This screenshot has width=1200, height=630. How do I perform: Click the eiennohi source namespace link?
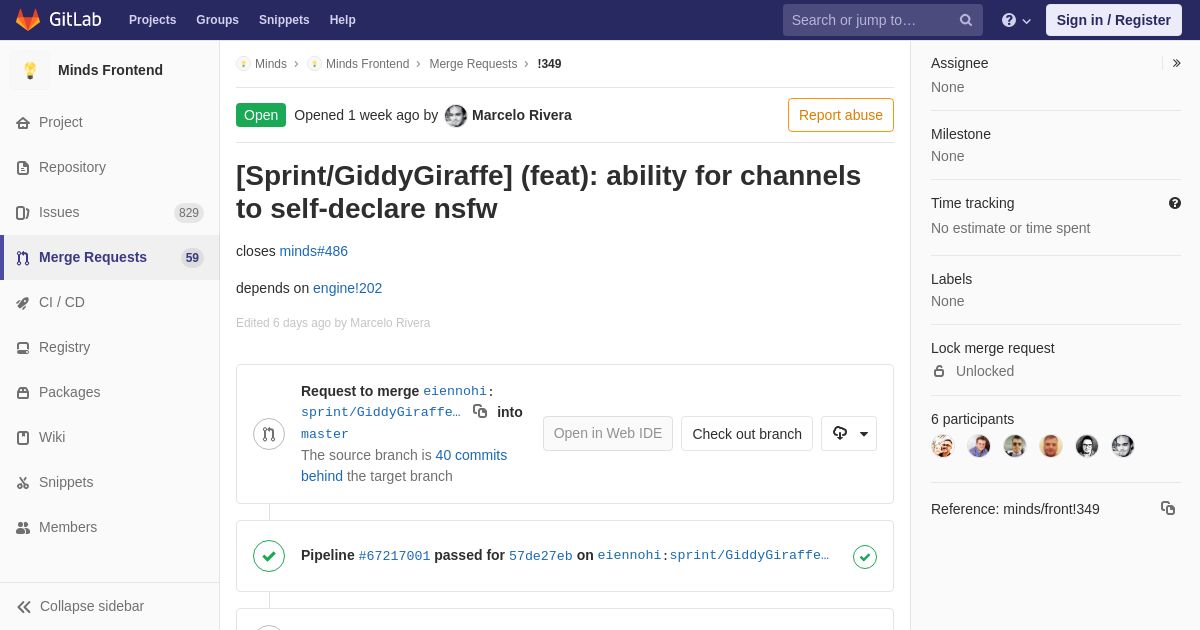click(455, 392)
